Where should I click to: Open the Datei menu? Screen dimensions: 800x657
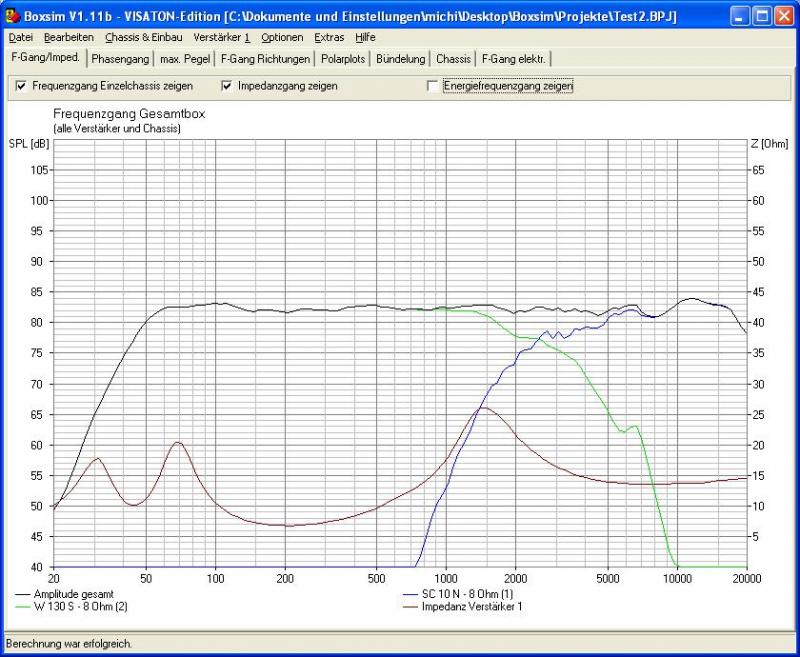pyautogui.click(x=21, y=37)
